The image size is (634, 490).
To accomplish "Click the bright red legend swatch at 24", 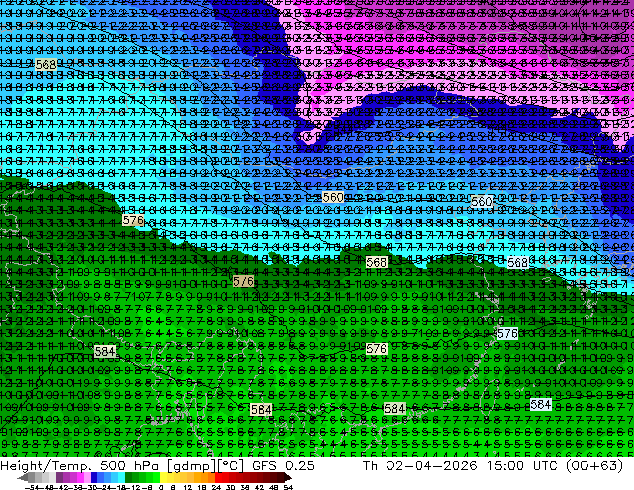I will tap(218, 477).
